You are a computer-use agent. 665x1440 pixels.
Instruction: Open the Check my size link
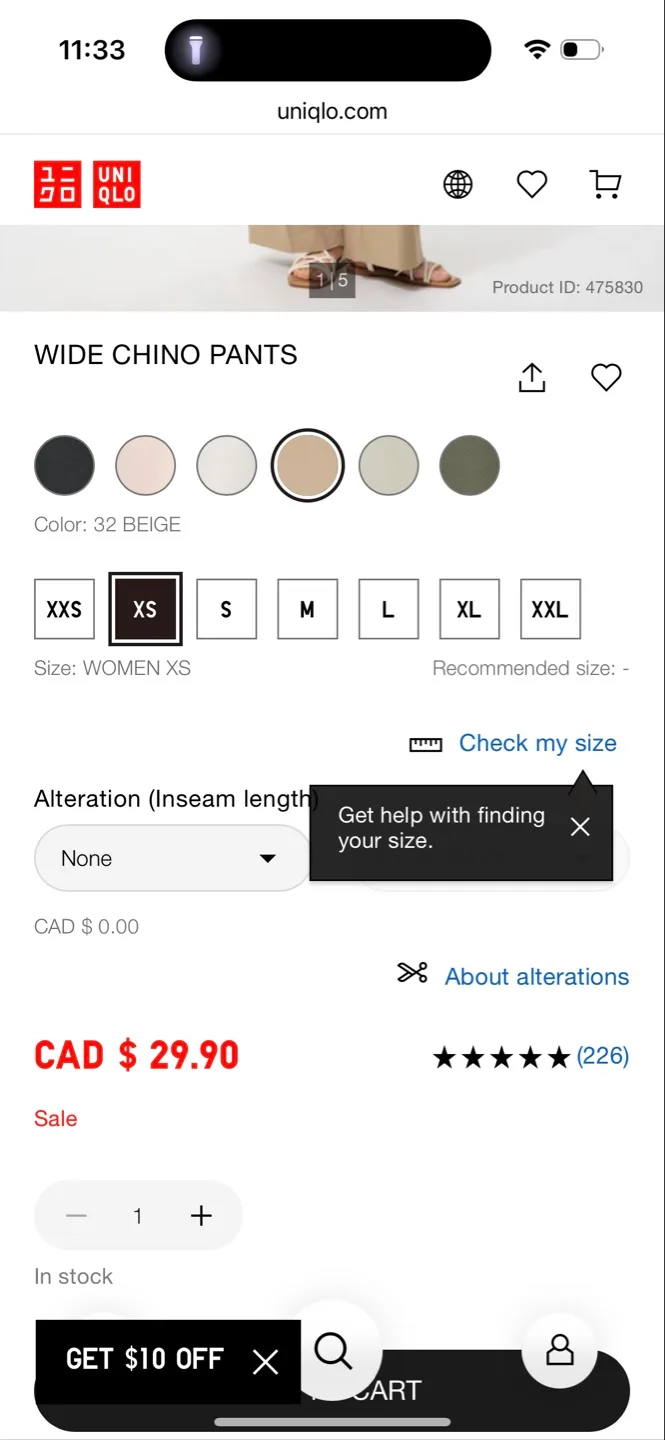click(x=537, y=743)
